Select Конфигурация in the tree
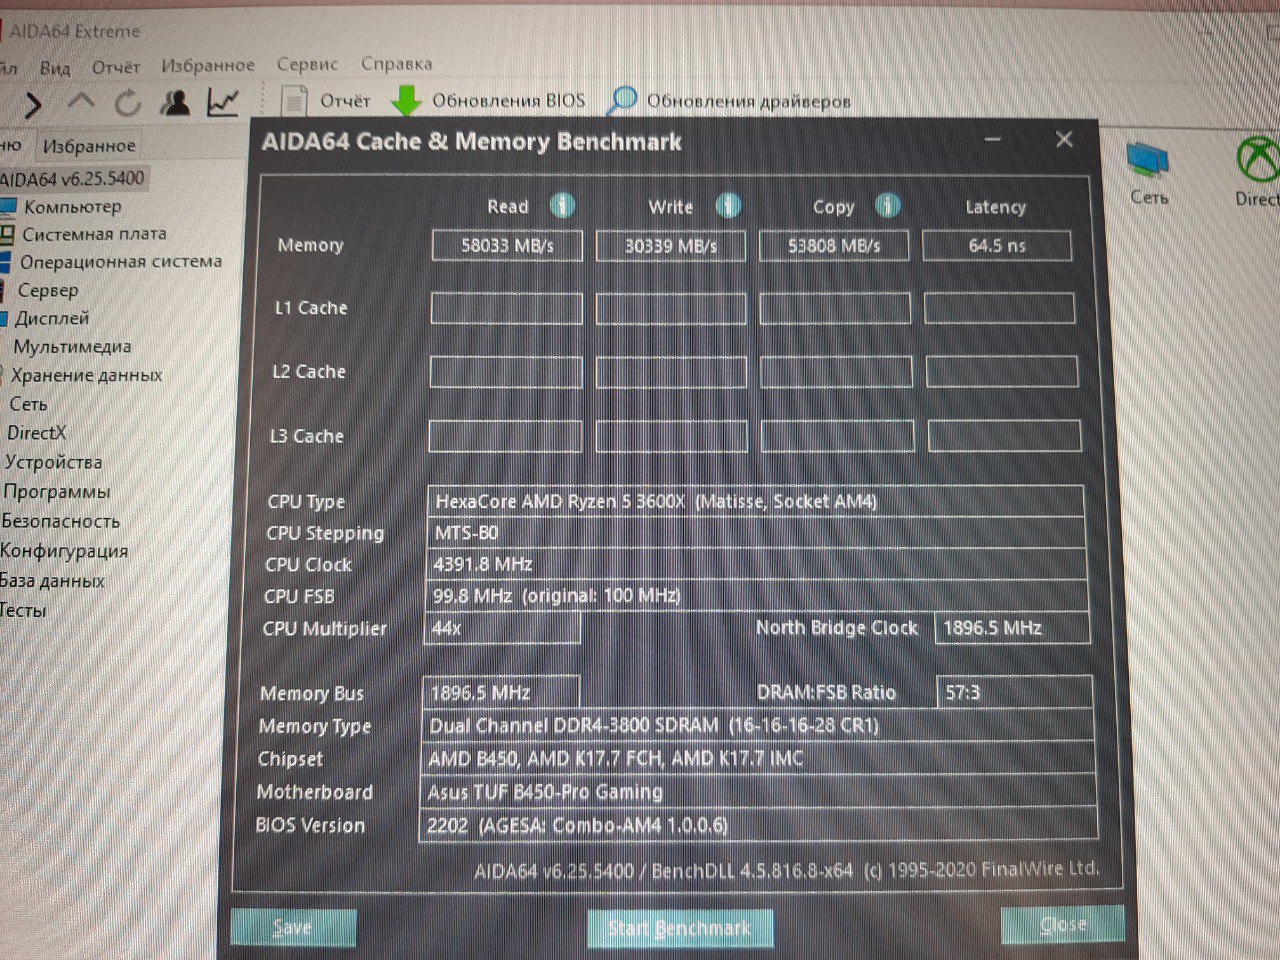 coord(64,550)
